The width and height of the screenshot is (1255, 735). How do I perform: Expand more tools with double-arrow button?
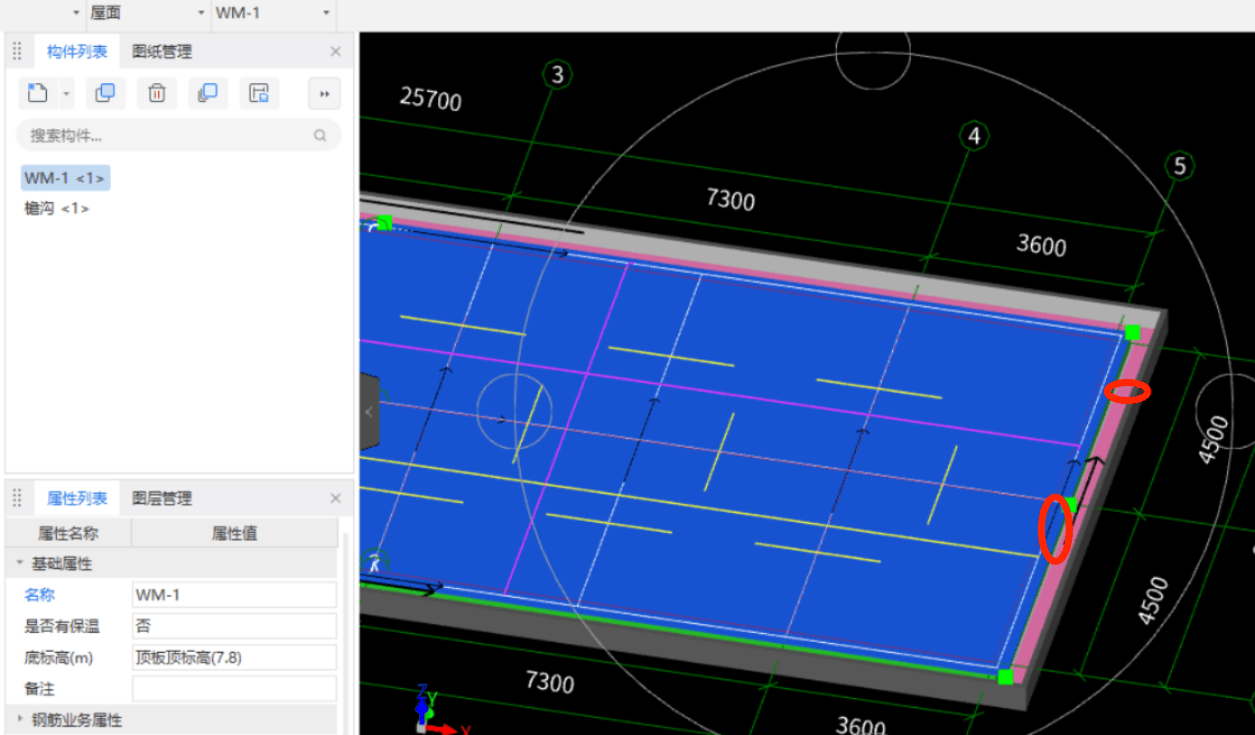324,93
